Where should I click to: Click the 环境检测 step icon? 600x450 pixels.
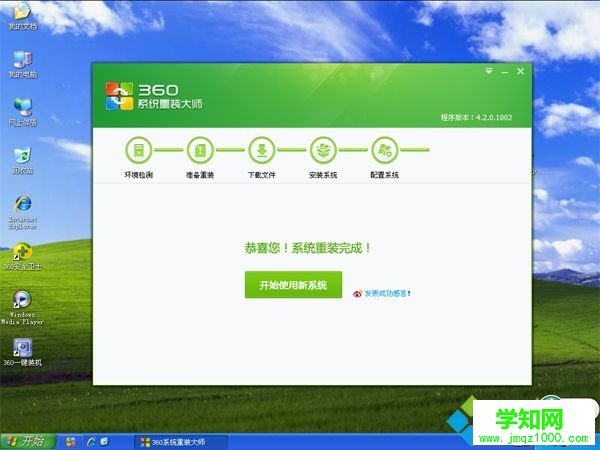click(x=139, y=150)
